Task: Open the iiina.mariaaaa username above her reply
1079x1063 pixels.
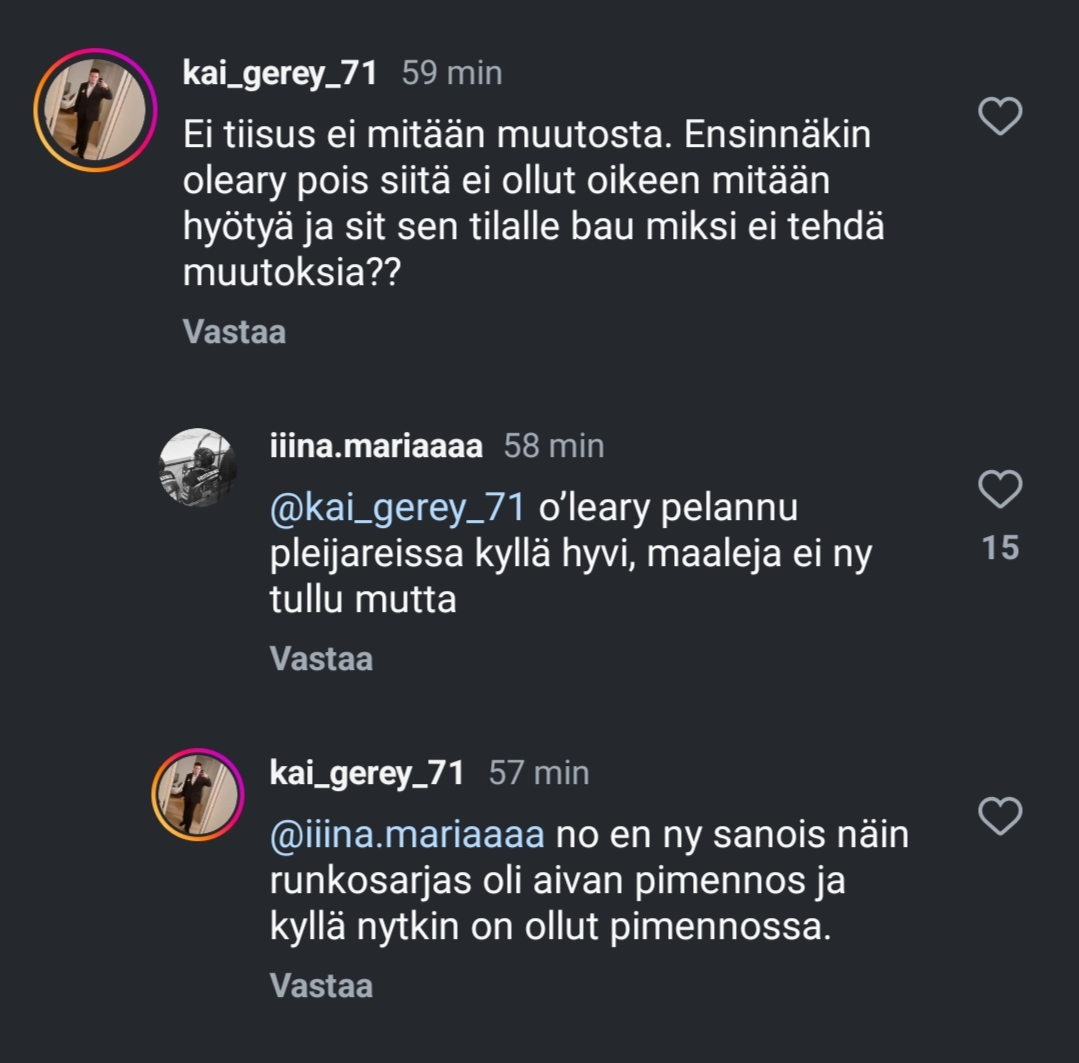Action: (x=376, y=446)
